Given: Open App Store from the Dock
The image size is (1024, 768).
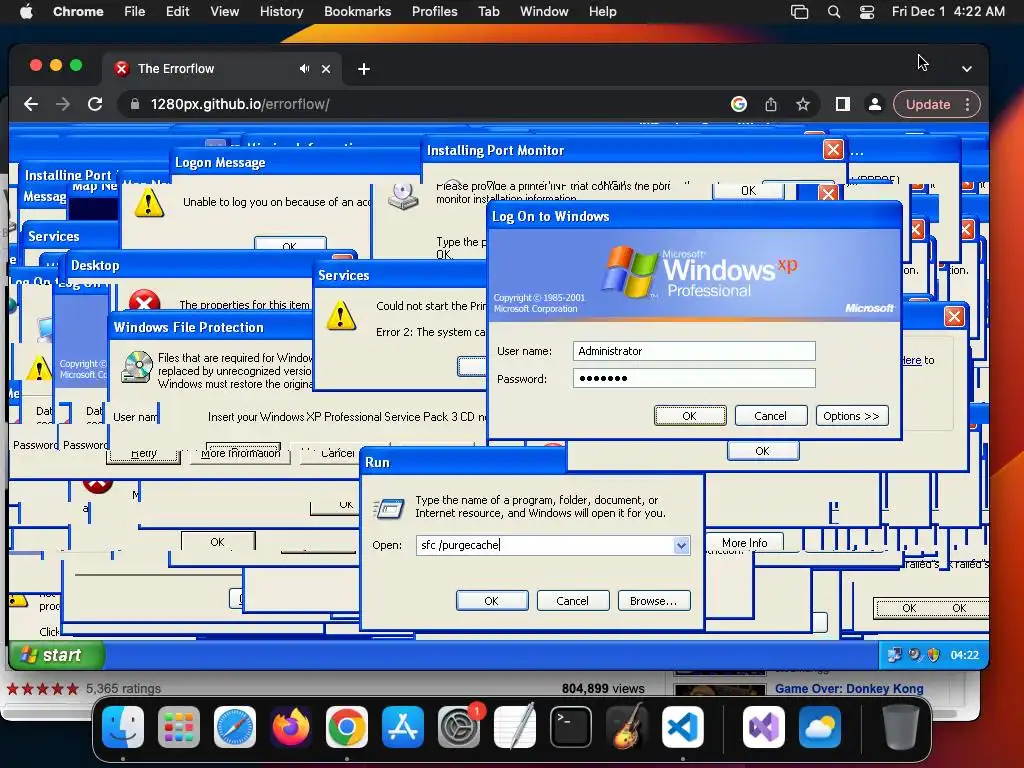Looking at the screenshot, I should [403, 727].
